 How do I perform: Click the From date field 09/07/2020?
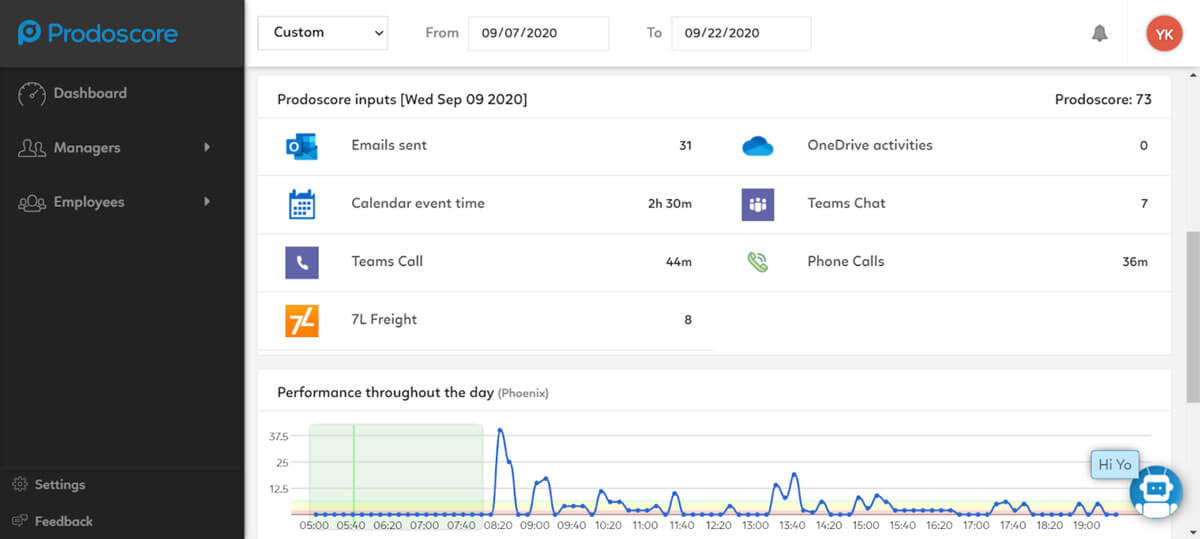point(538,33)
